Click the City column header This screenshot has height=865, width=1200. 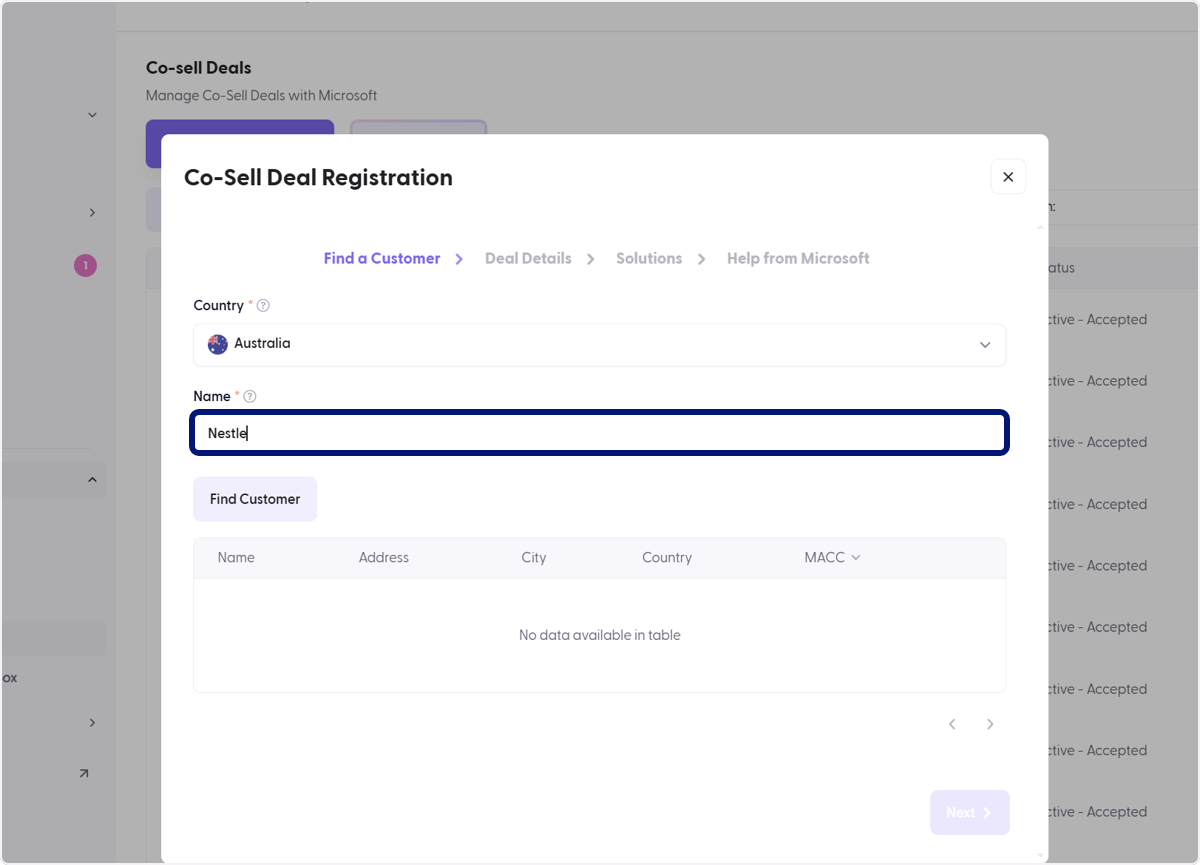(x=534, y=558)
